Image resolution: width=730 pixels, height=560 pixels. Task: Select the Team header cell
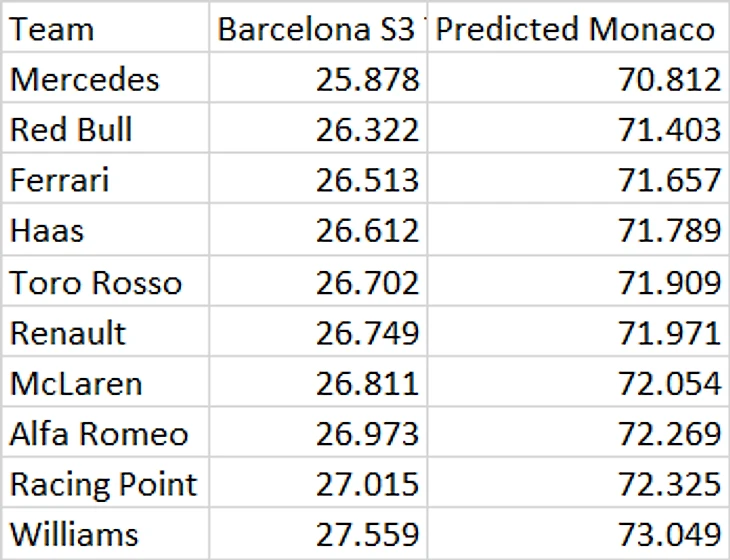coord(105,30)
